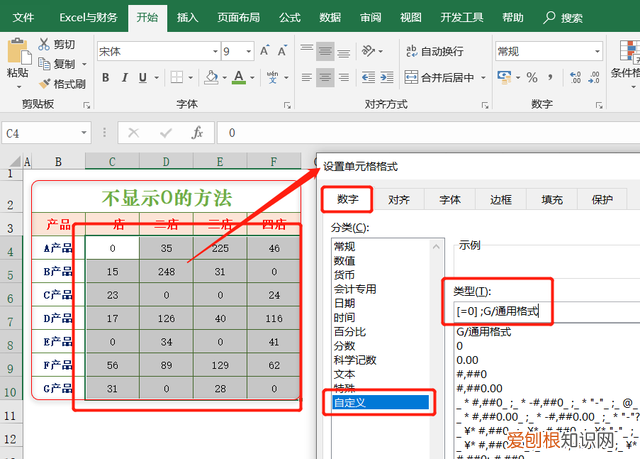Screen dimensions: 640x459
Task: Switch to the 字体 tab in dialog
Action: tap(450, 200)
